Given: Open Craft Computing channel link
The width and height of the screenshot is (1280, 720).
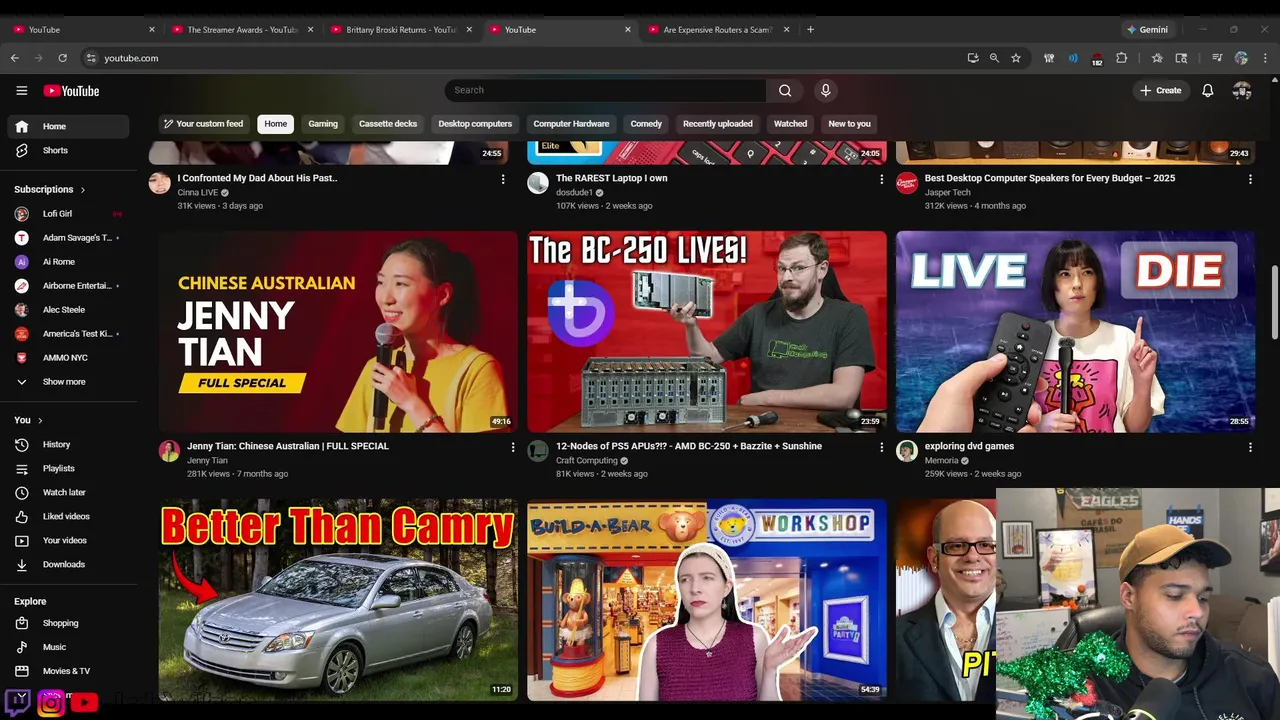Looking at the screenshot, I should point(587,461).
